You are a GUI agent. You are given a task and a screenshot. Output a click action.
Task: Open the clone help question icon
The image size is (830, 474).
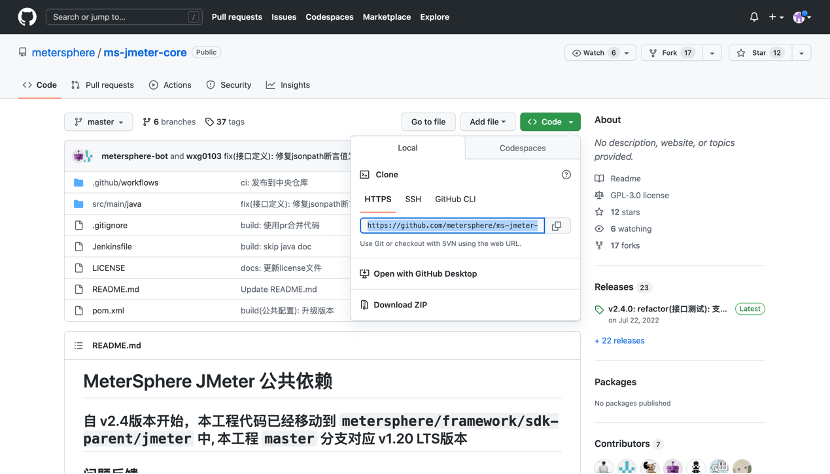(566, 175)
